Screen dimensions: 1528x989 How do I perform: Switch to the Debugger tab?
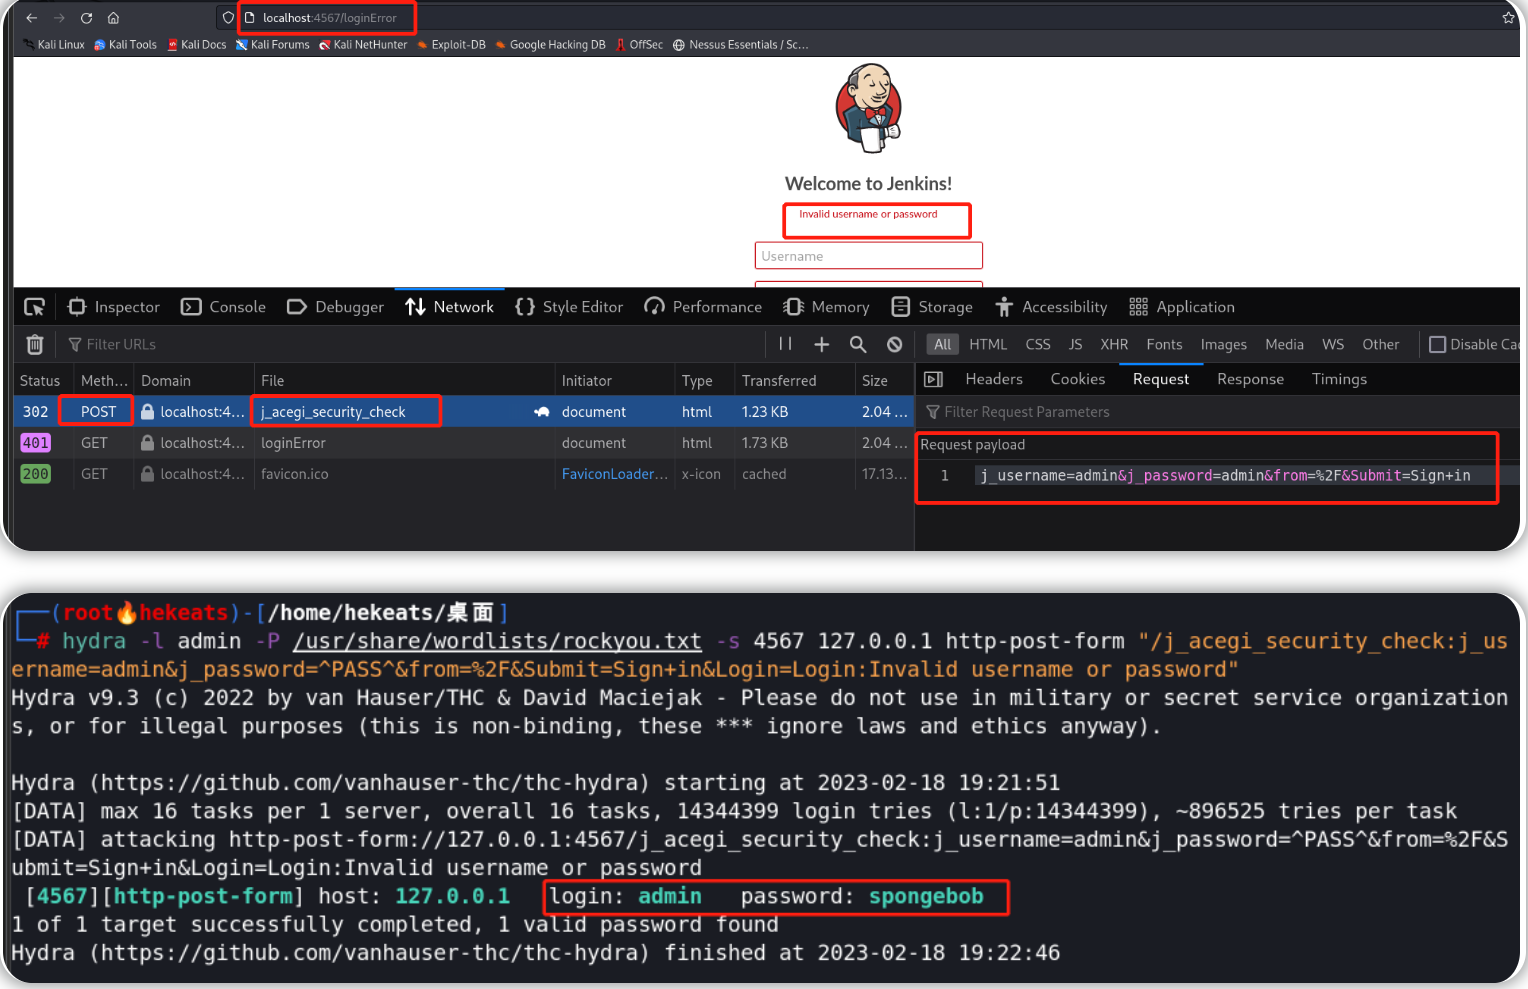pyautogui.click(x=335, y=307)
